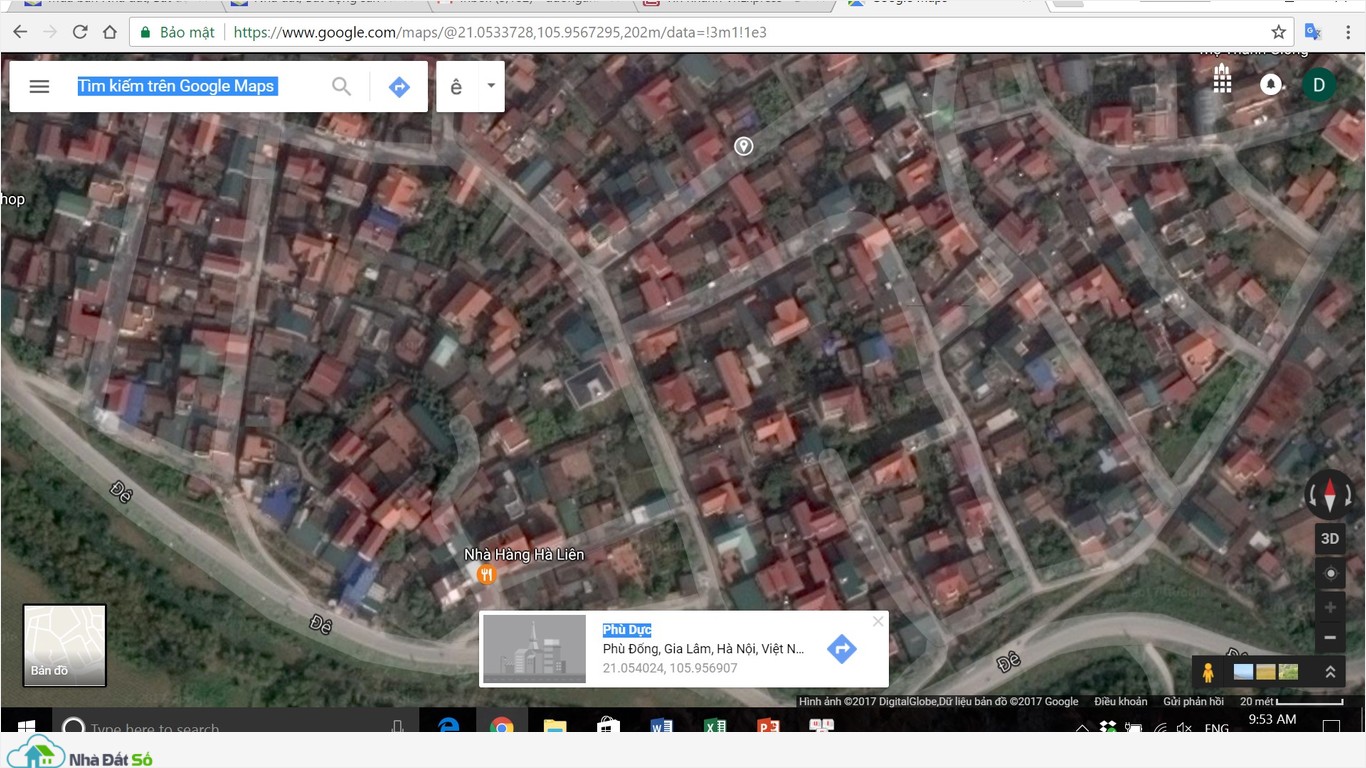Open the Gửi phản hồi feedback link
Screen dimensions: 1366x768
1193,701
